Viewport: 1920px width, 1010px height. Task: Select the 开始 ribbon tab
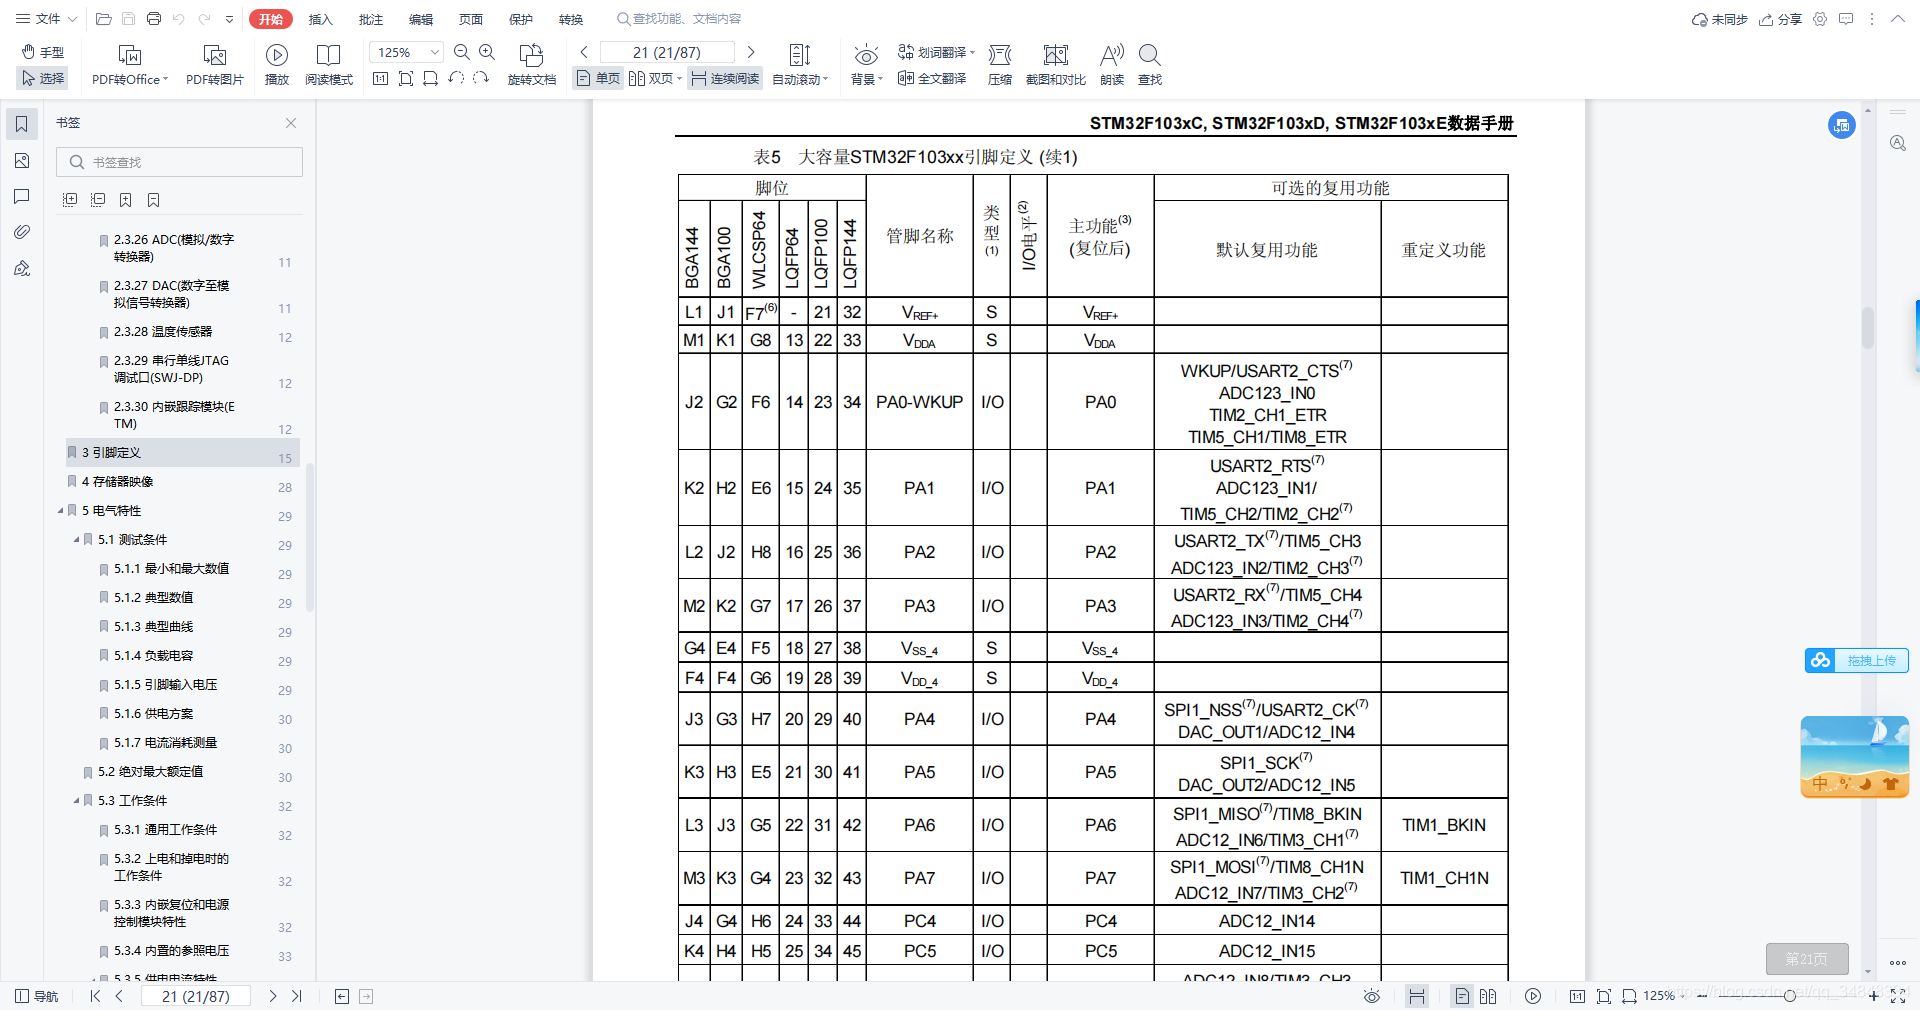pos(271,19)
